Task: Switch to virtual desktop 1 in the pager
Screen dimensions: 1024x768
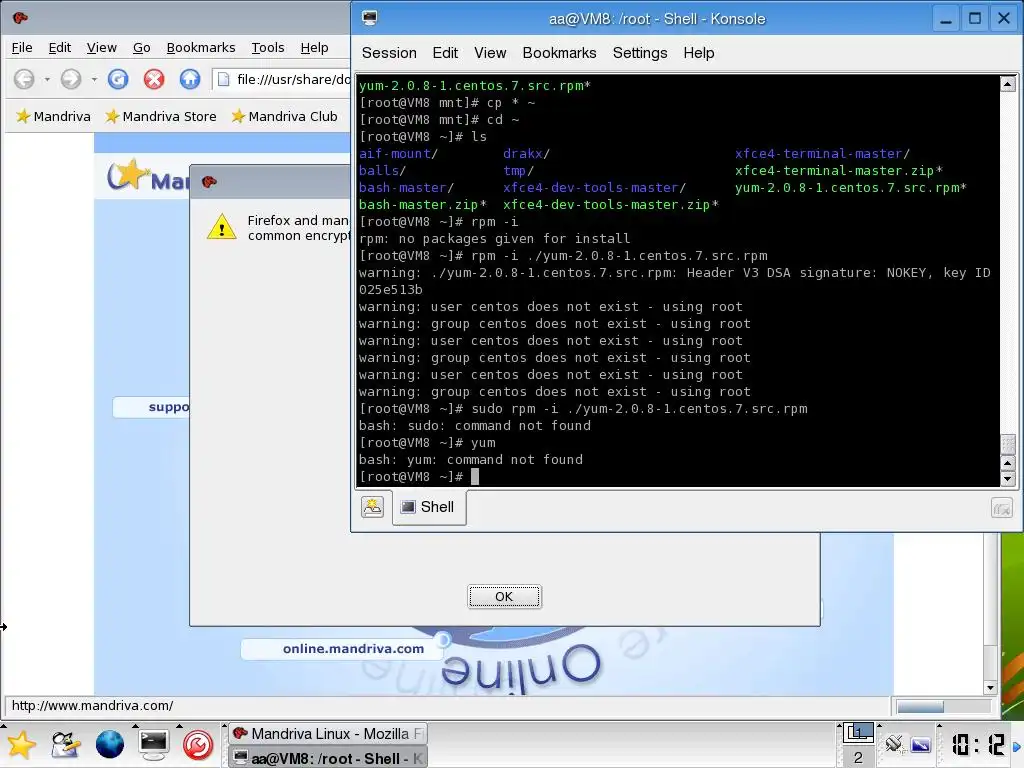Action: click(x=858, y=733)
